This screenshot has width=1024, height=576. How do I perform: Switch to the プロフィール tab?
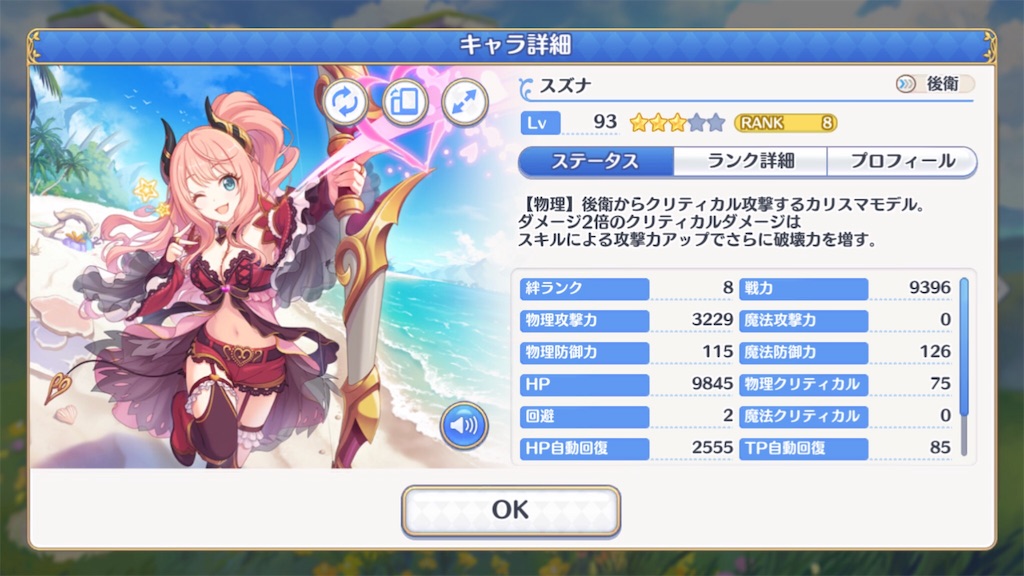902,161
